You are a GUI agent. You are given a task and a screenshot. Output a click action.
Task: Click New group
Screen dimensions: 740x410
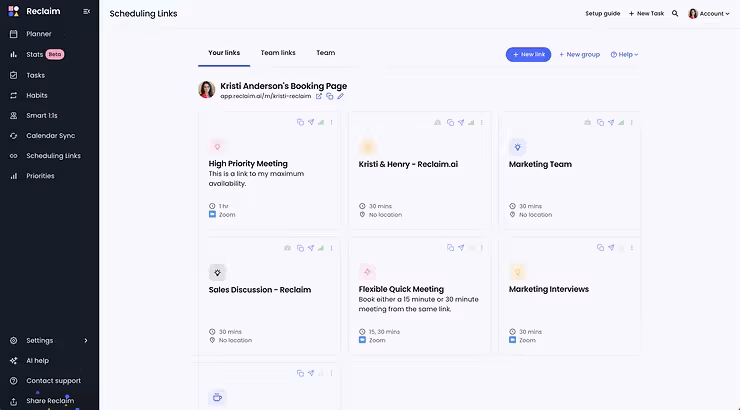coord(580,55)
